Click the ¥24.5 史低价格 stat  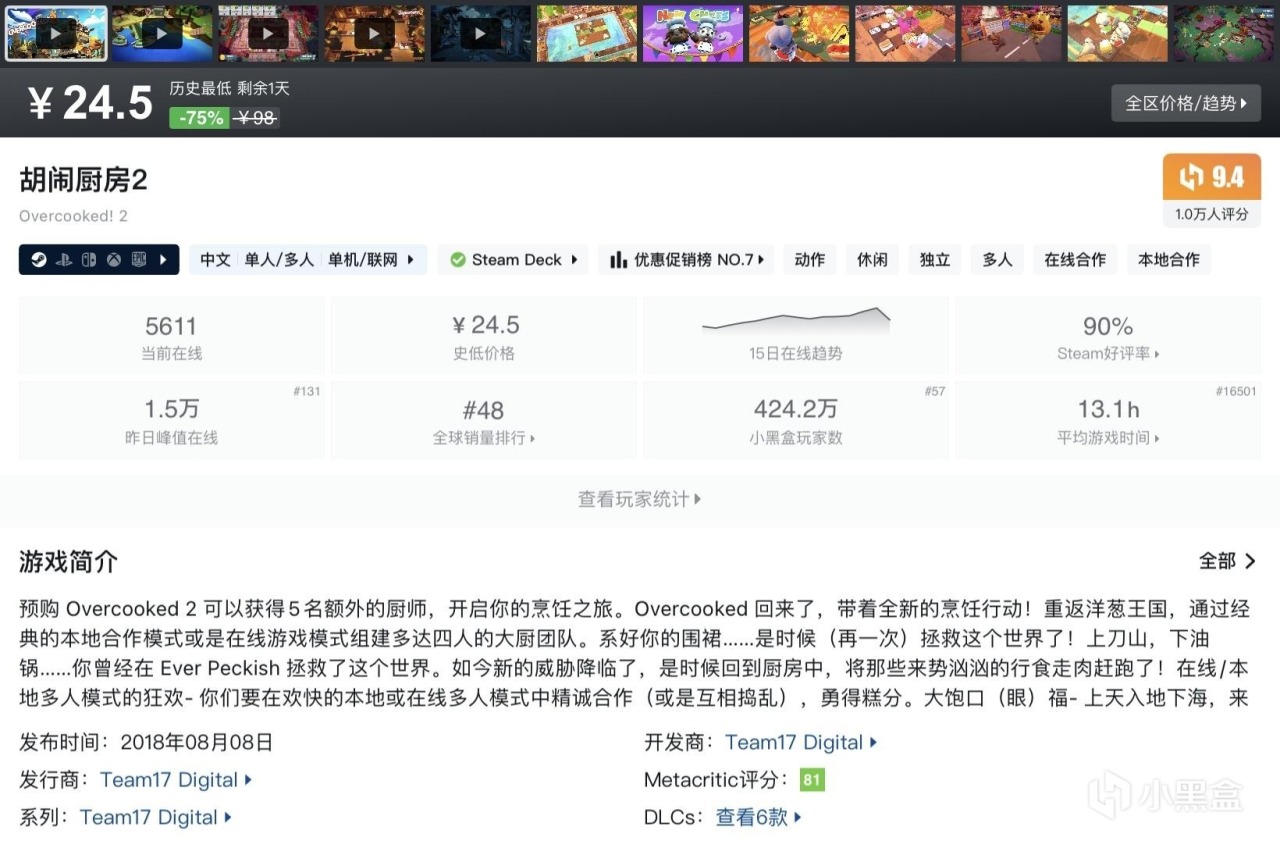pyautogui.click(x=484, y=336)
